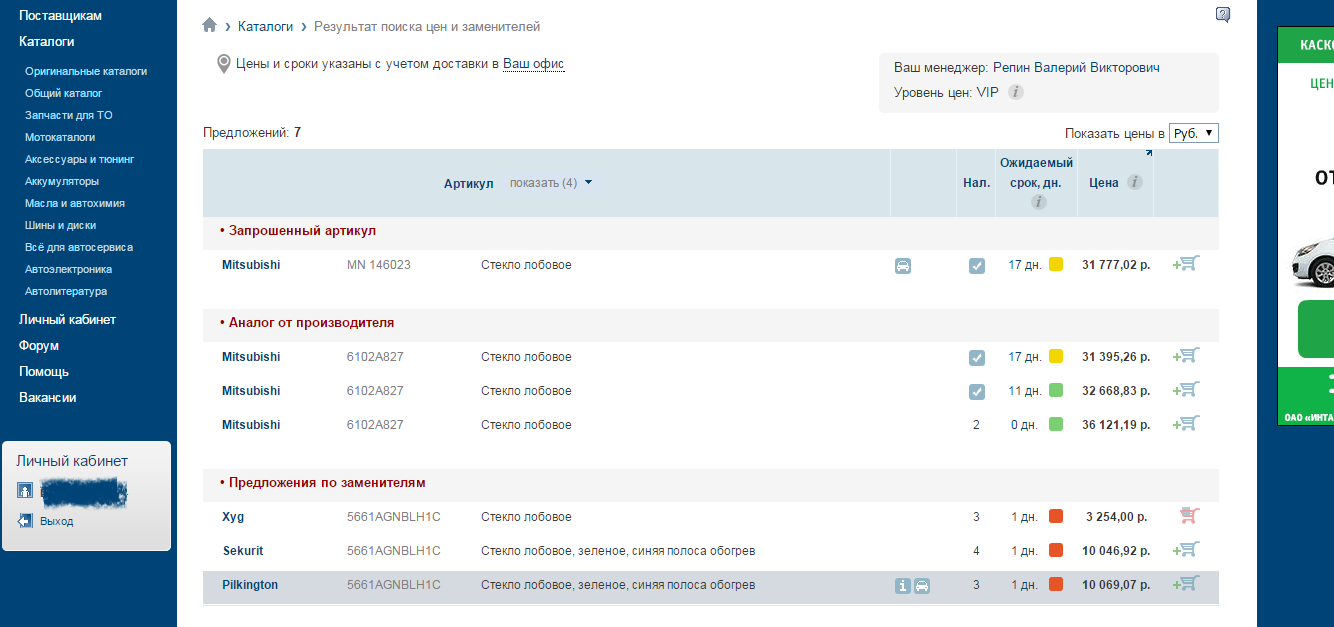
Task: Add Sekurit 10 046,92 offer to cart
Action: click(1186, 550)
